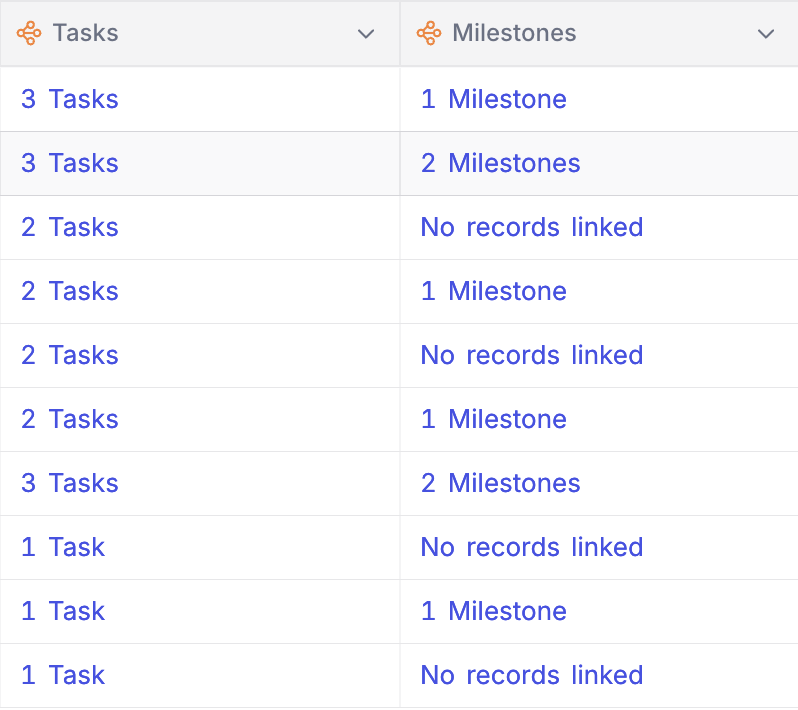Open "1 Milestone" link in the first row
The width and height of the screenshot is (798, 710).
[x=494, y=99]
